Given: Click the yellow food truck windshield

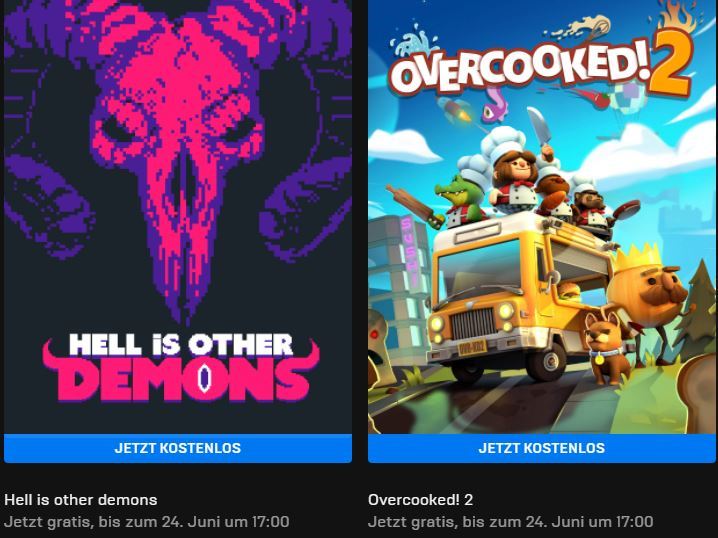Looking at the screenshot, I should pos(481,270).
